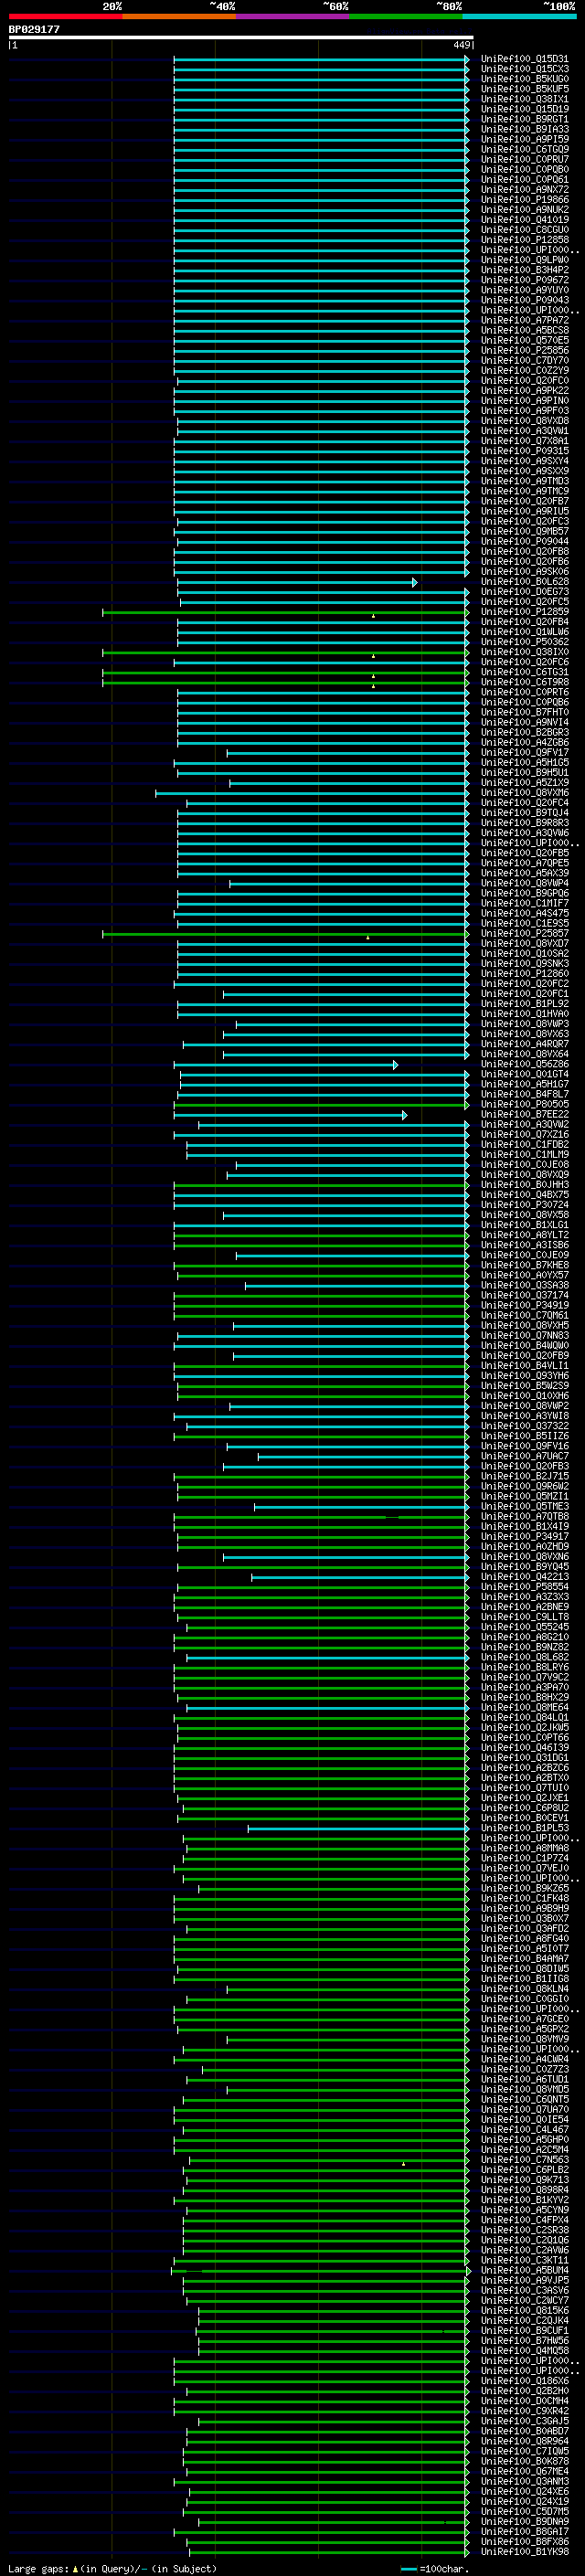Select the UniRef100_Q9FV17 label
585x2576 pixels.
click(525, 752)
